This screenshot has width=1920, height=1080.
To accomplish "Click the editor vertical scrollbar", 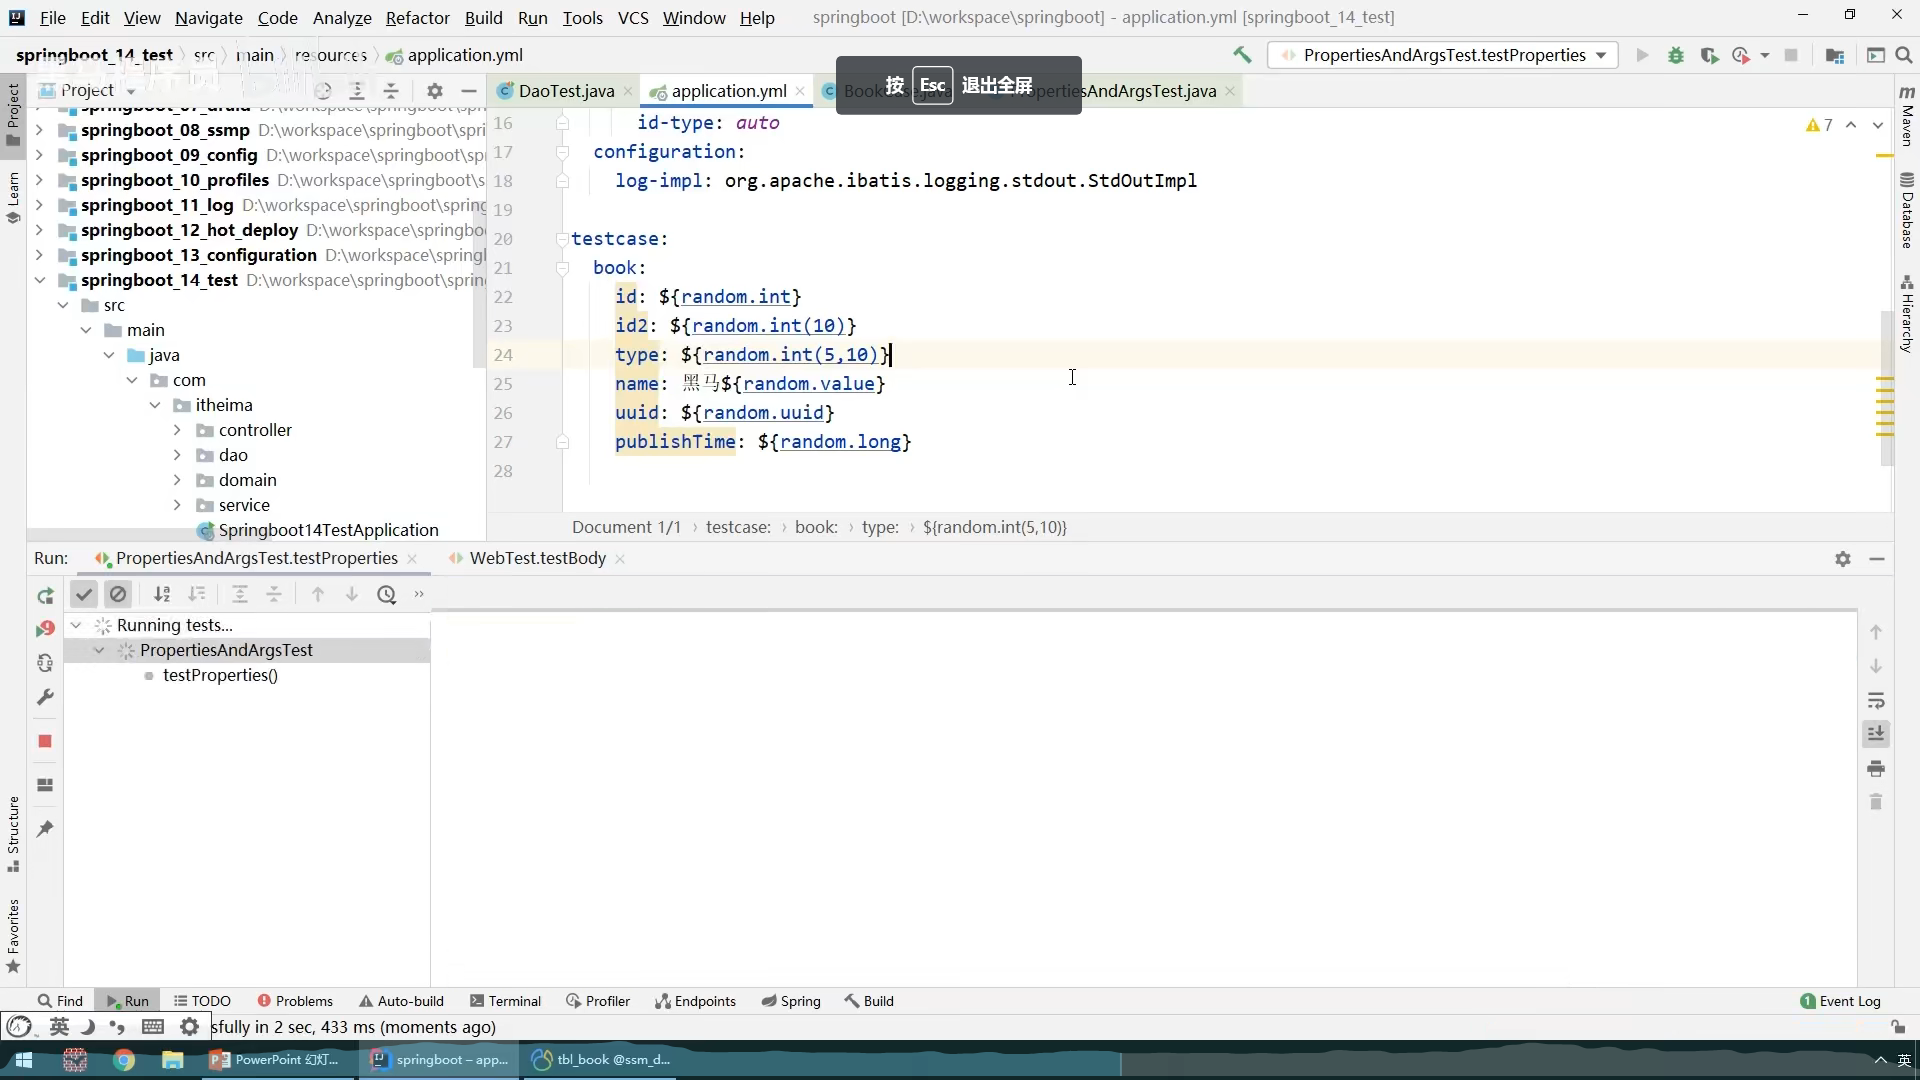I will (1887, 390).
